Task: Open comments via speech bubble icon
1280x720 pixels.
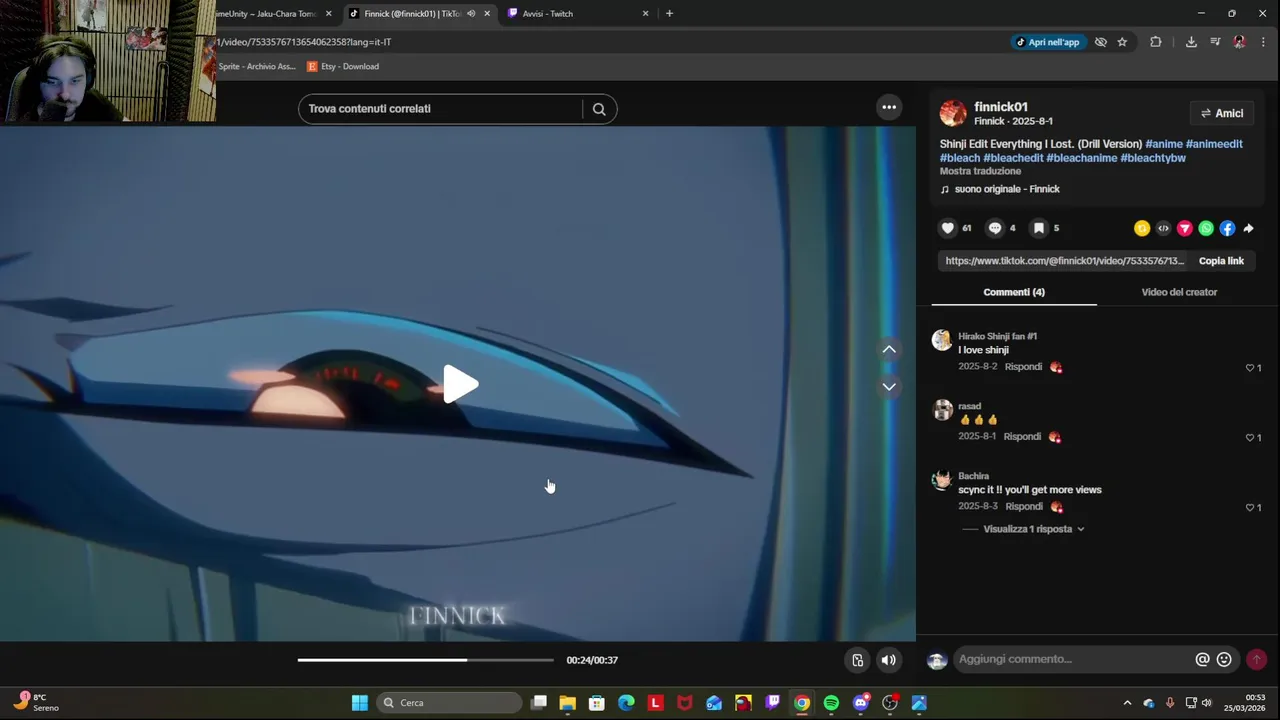Action: [x=995, y=228]
